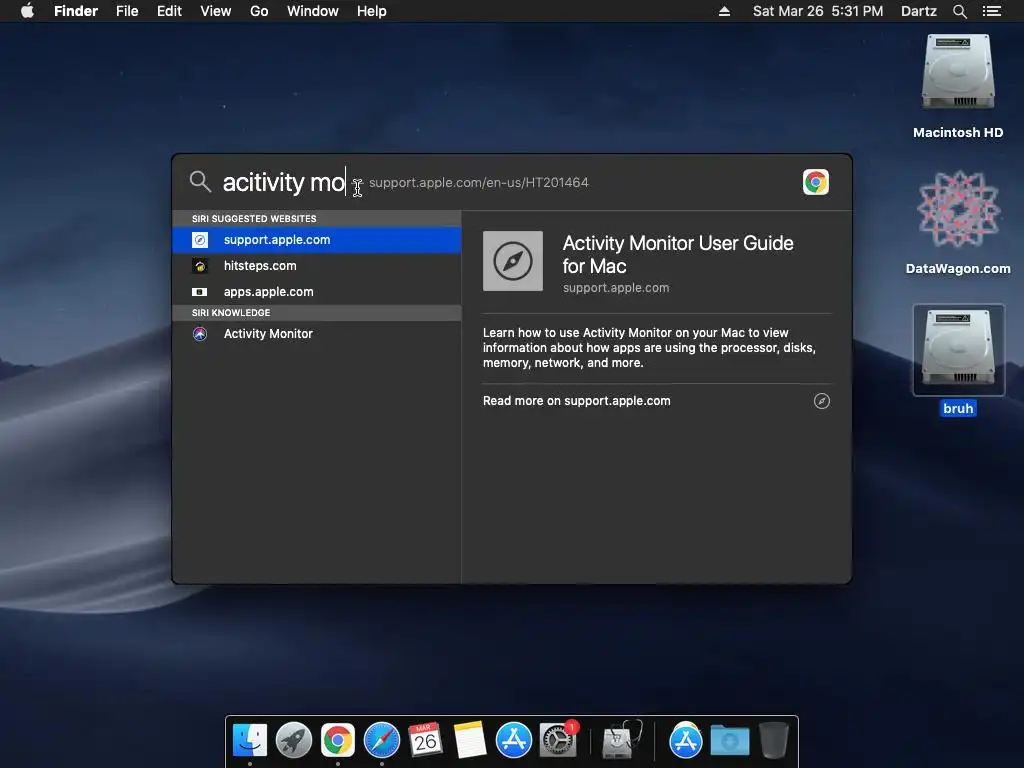Open Calendar showing Mar 26 in Dock

coord(426,740)
